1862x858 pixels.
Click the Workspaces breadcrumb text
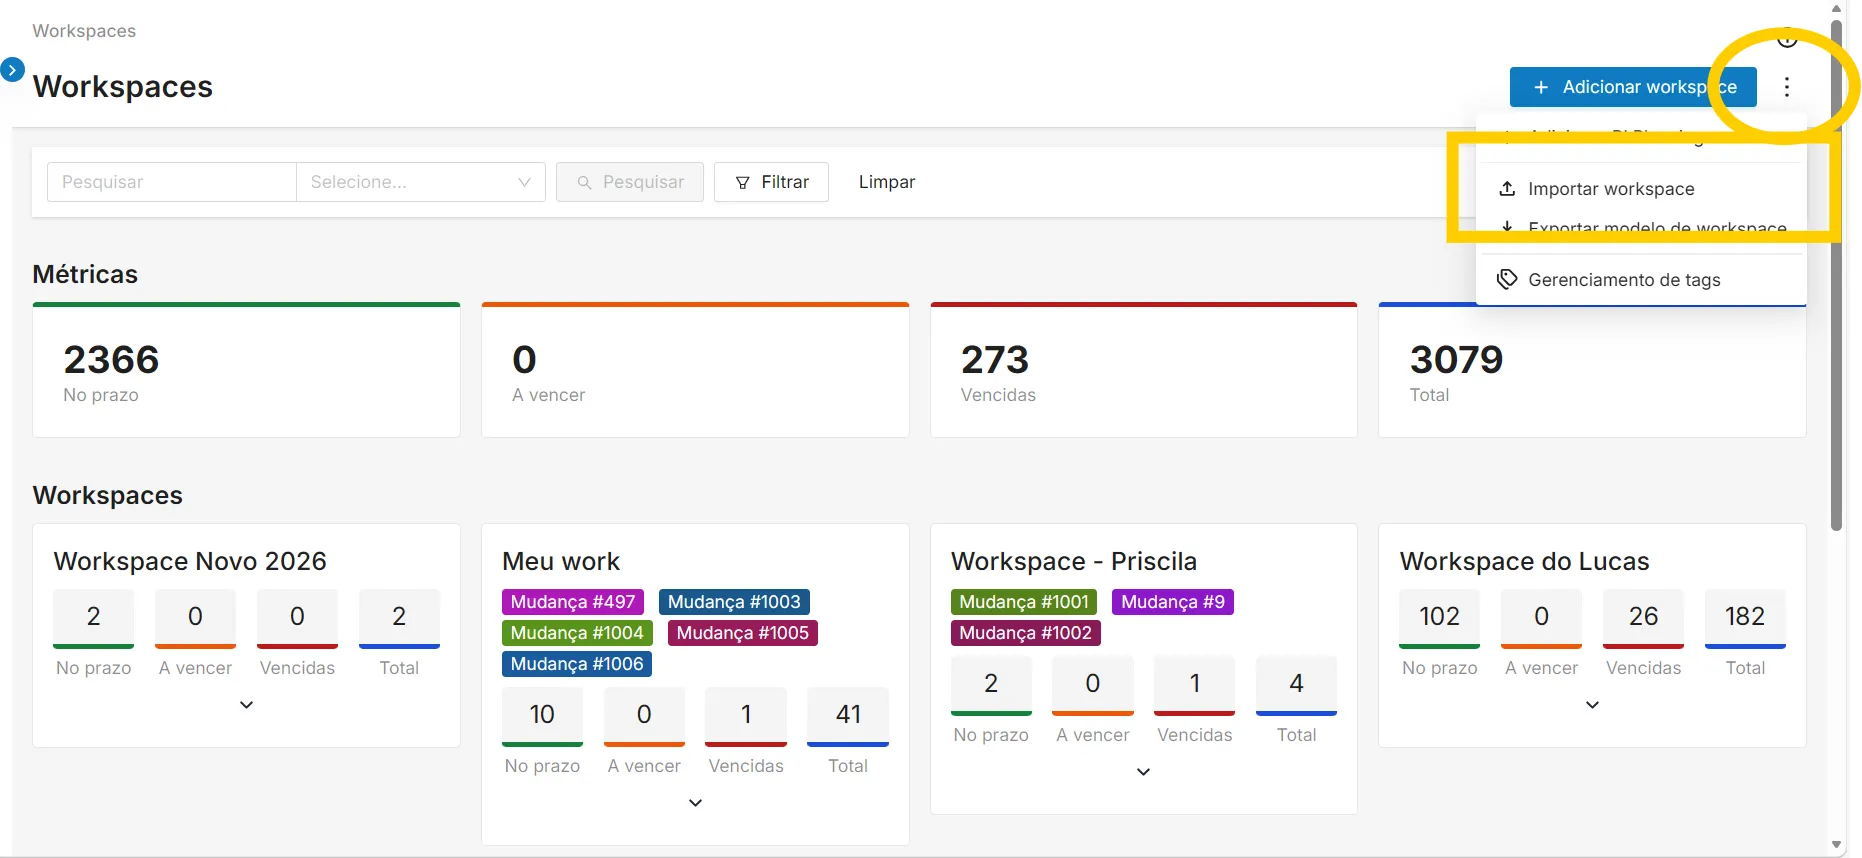click(84, 31)
